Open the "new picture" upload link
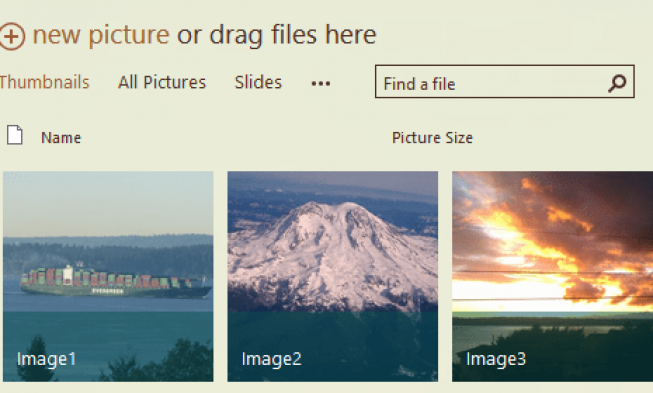 click(x=101, y=35)
